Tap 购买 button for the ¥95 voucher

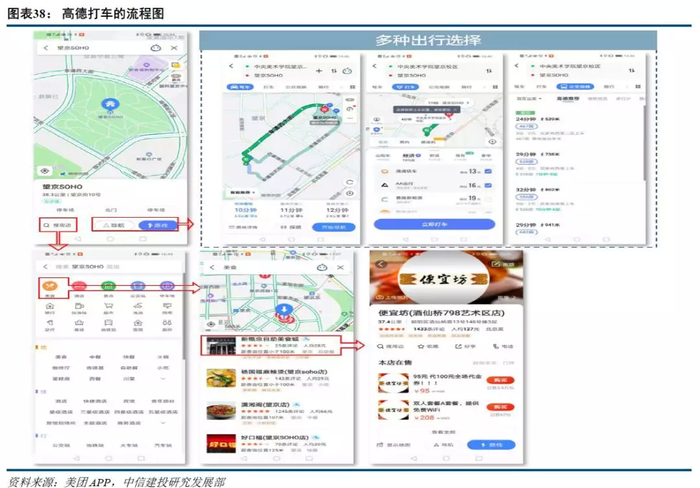tap(500, 380)
